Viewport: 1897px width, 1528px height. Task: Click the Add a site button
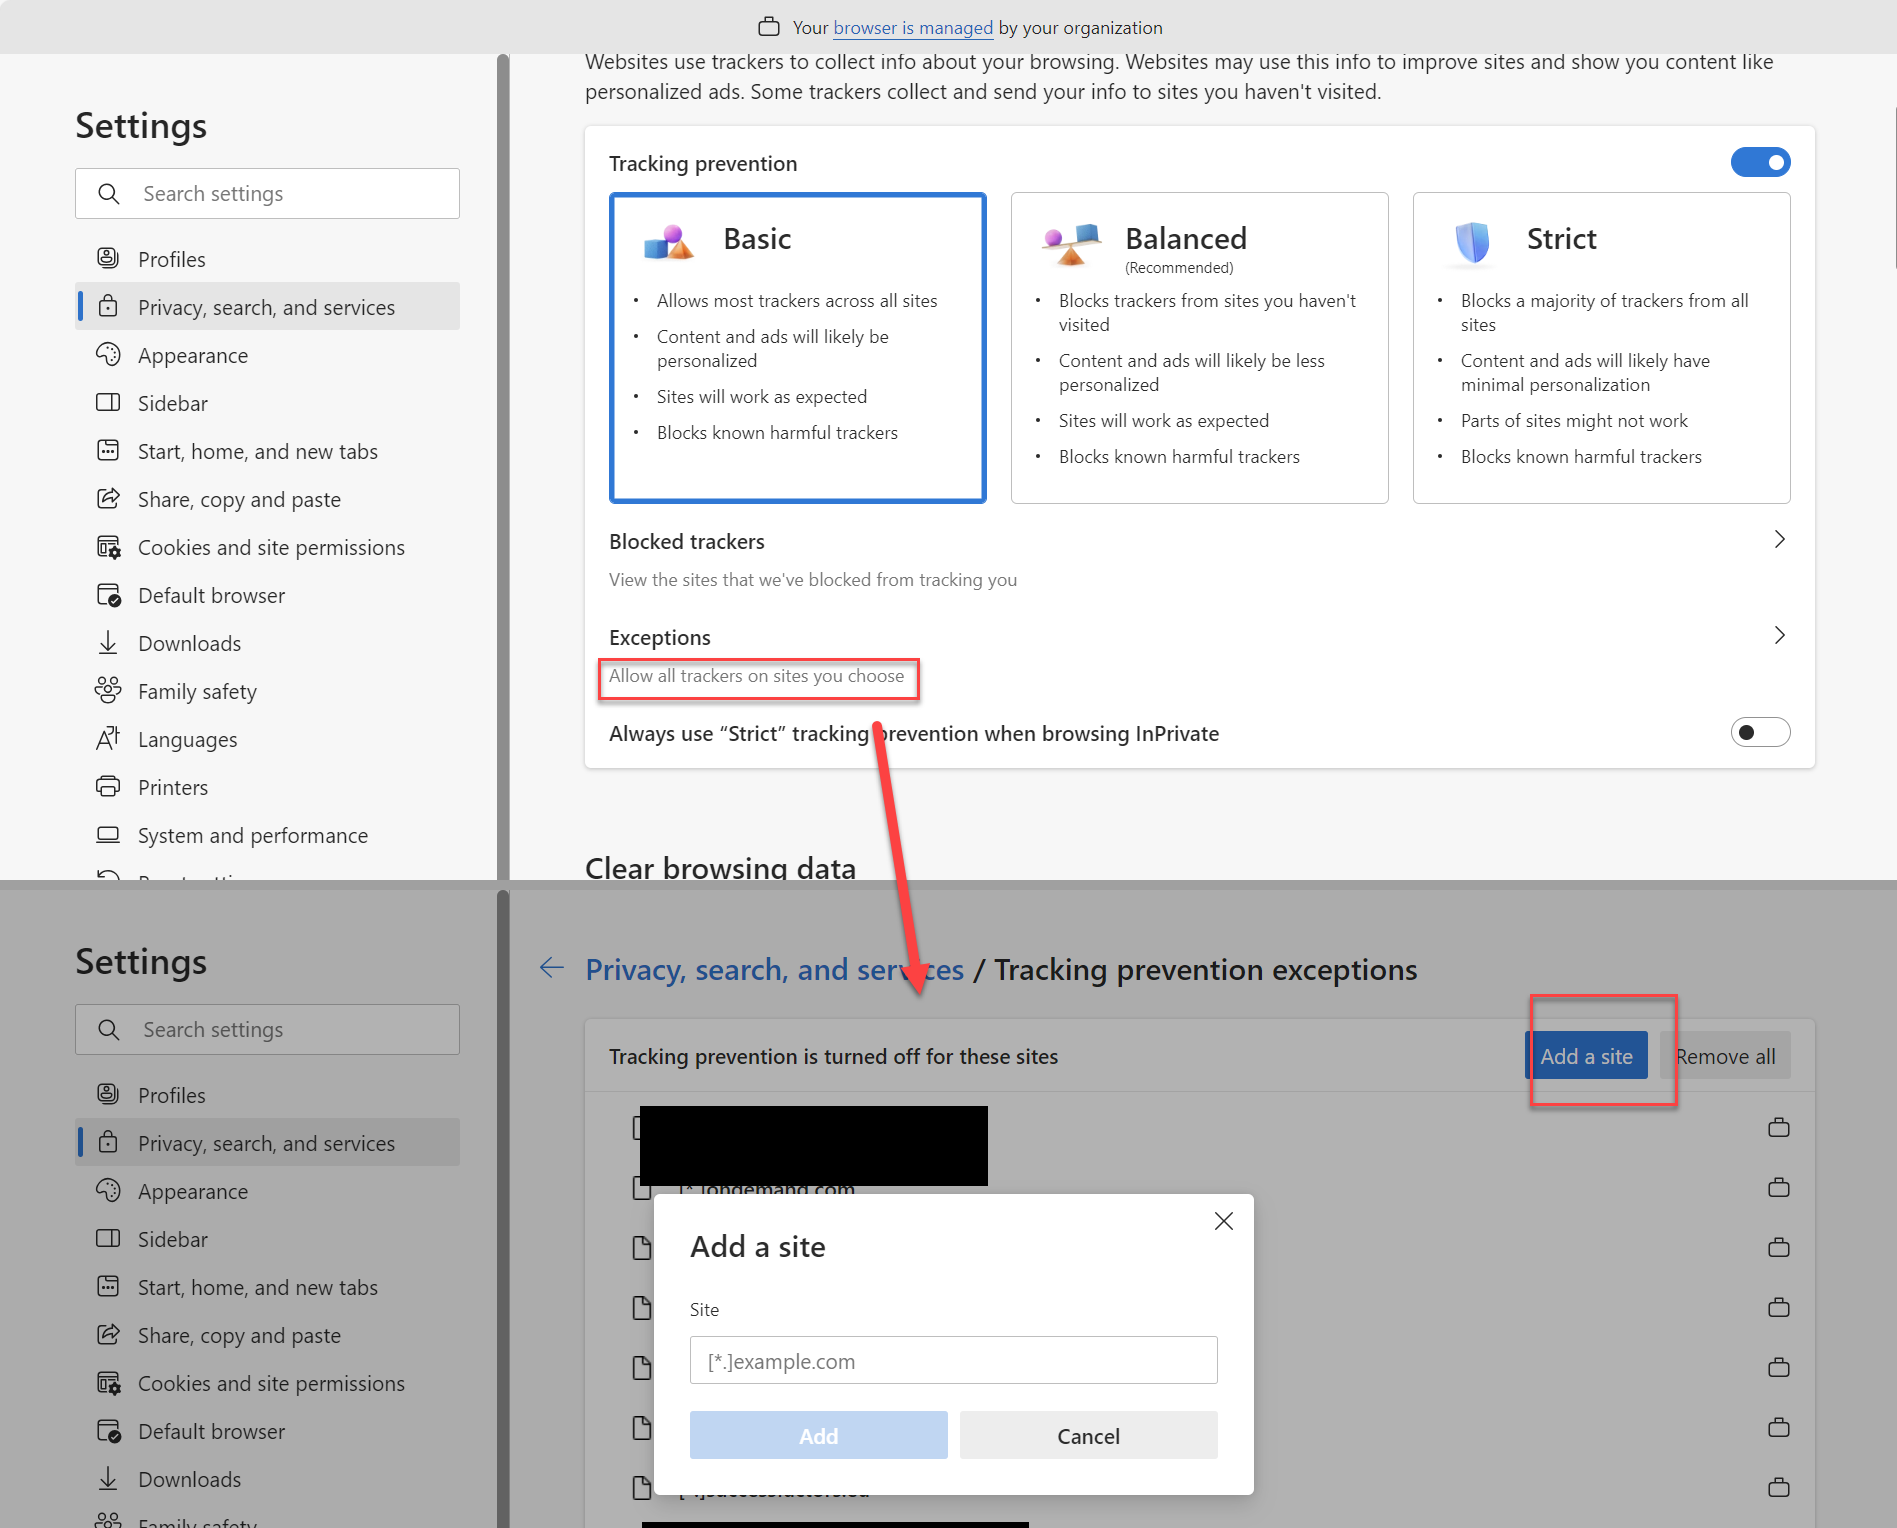point(1586,1056)
